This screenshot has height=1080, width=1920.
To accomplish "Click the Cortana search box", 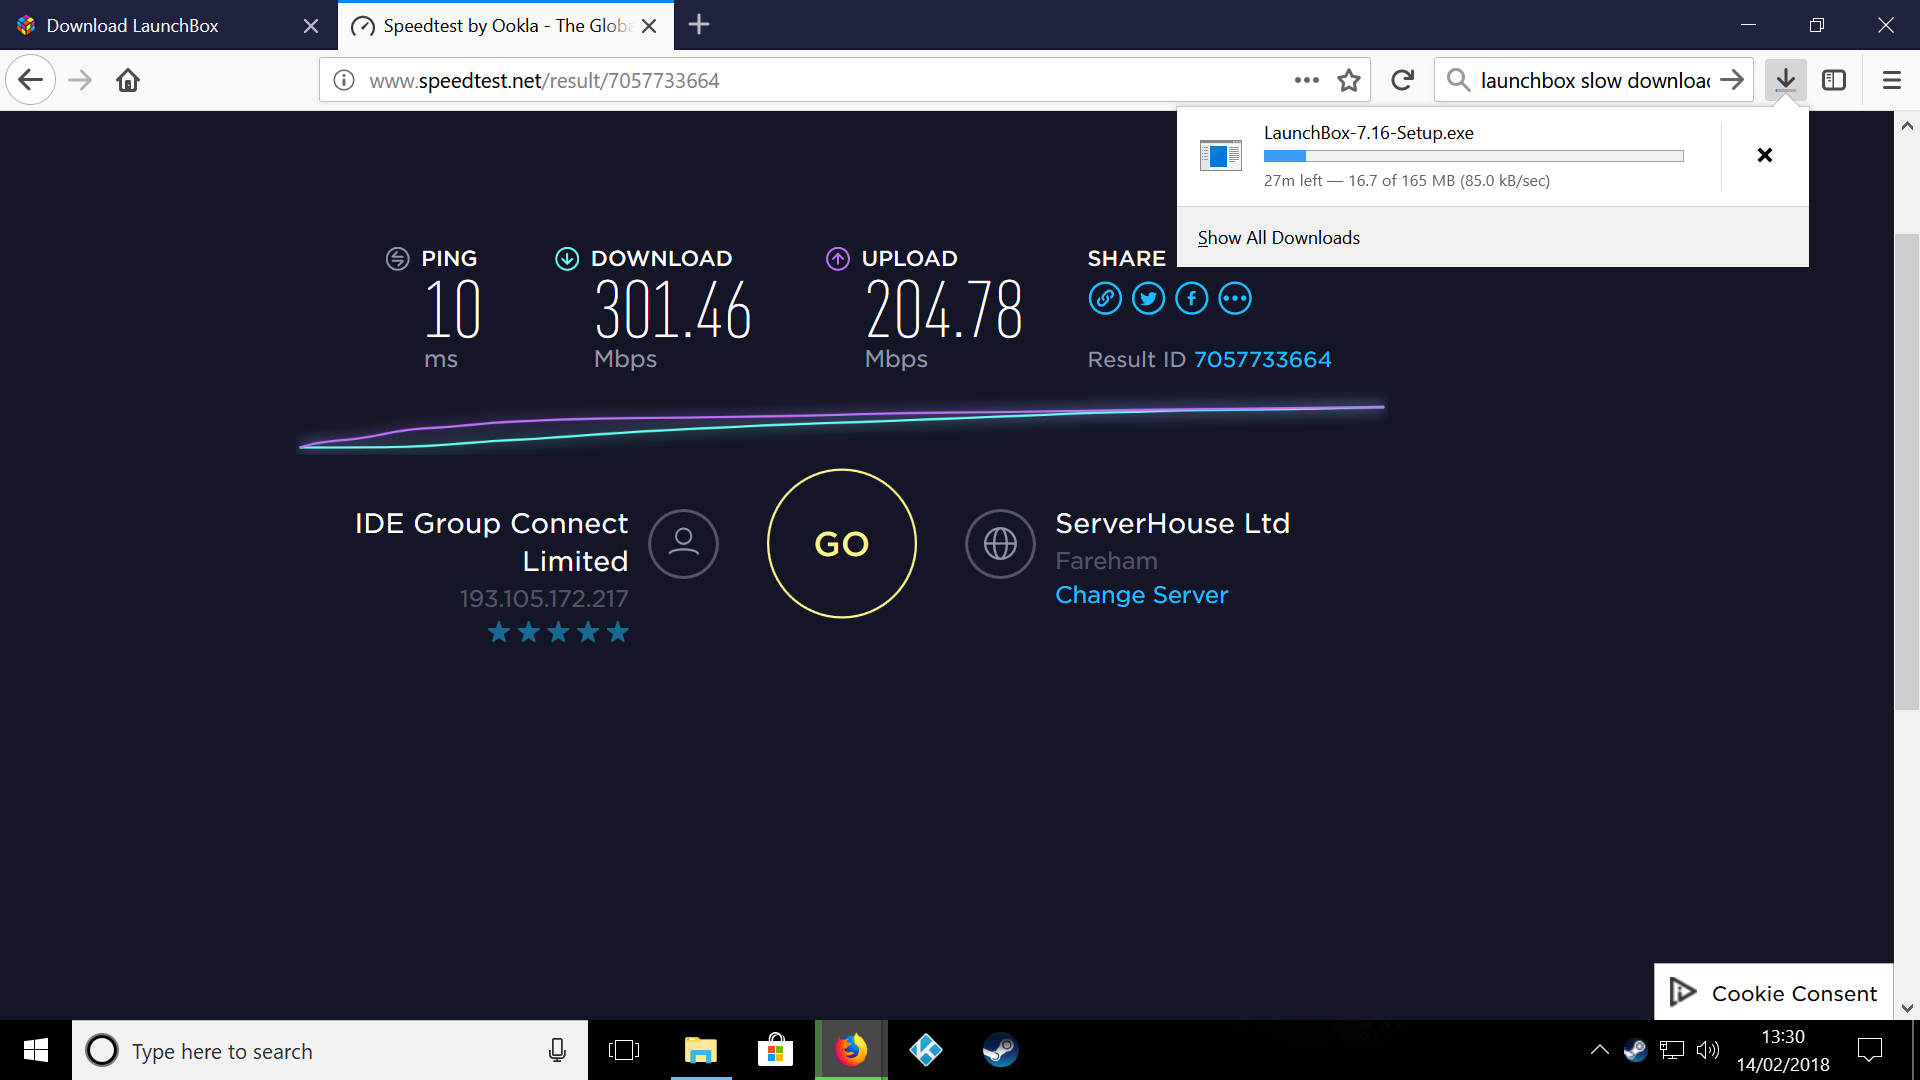I will (x=330, y=1050).
